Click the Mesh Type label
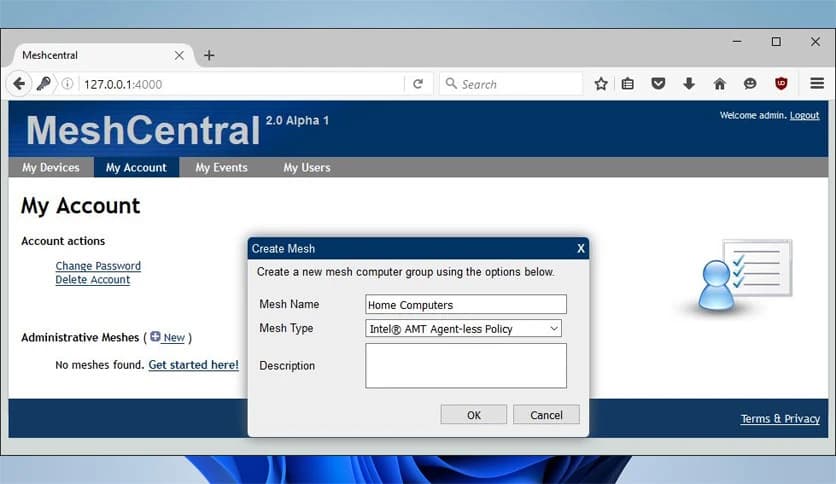Image resolution: width=836 pixels, height=484 pixels. (x=286, y=328)
